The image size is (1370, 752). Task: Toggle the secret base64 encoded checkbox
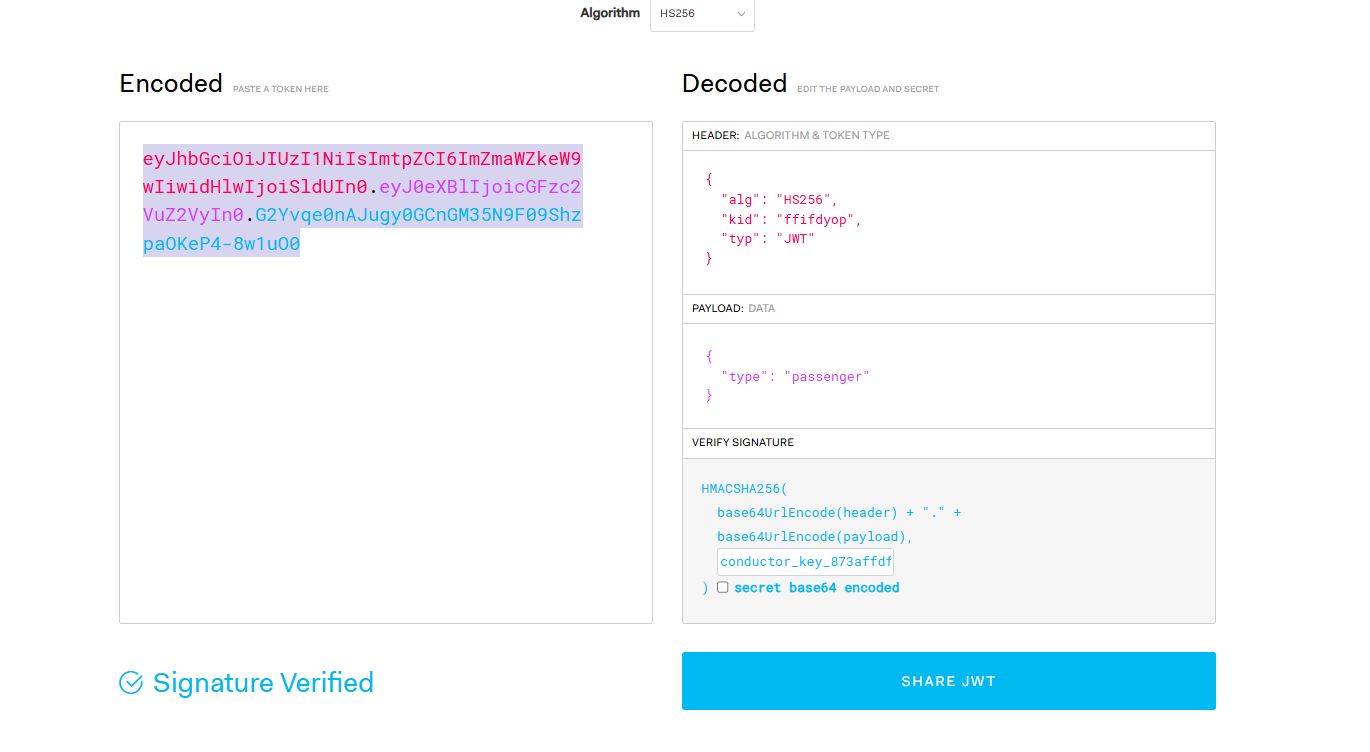tap(722, 588)
